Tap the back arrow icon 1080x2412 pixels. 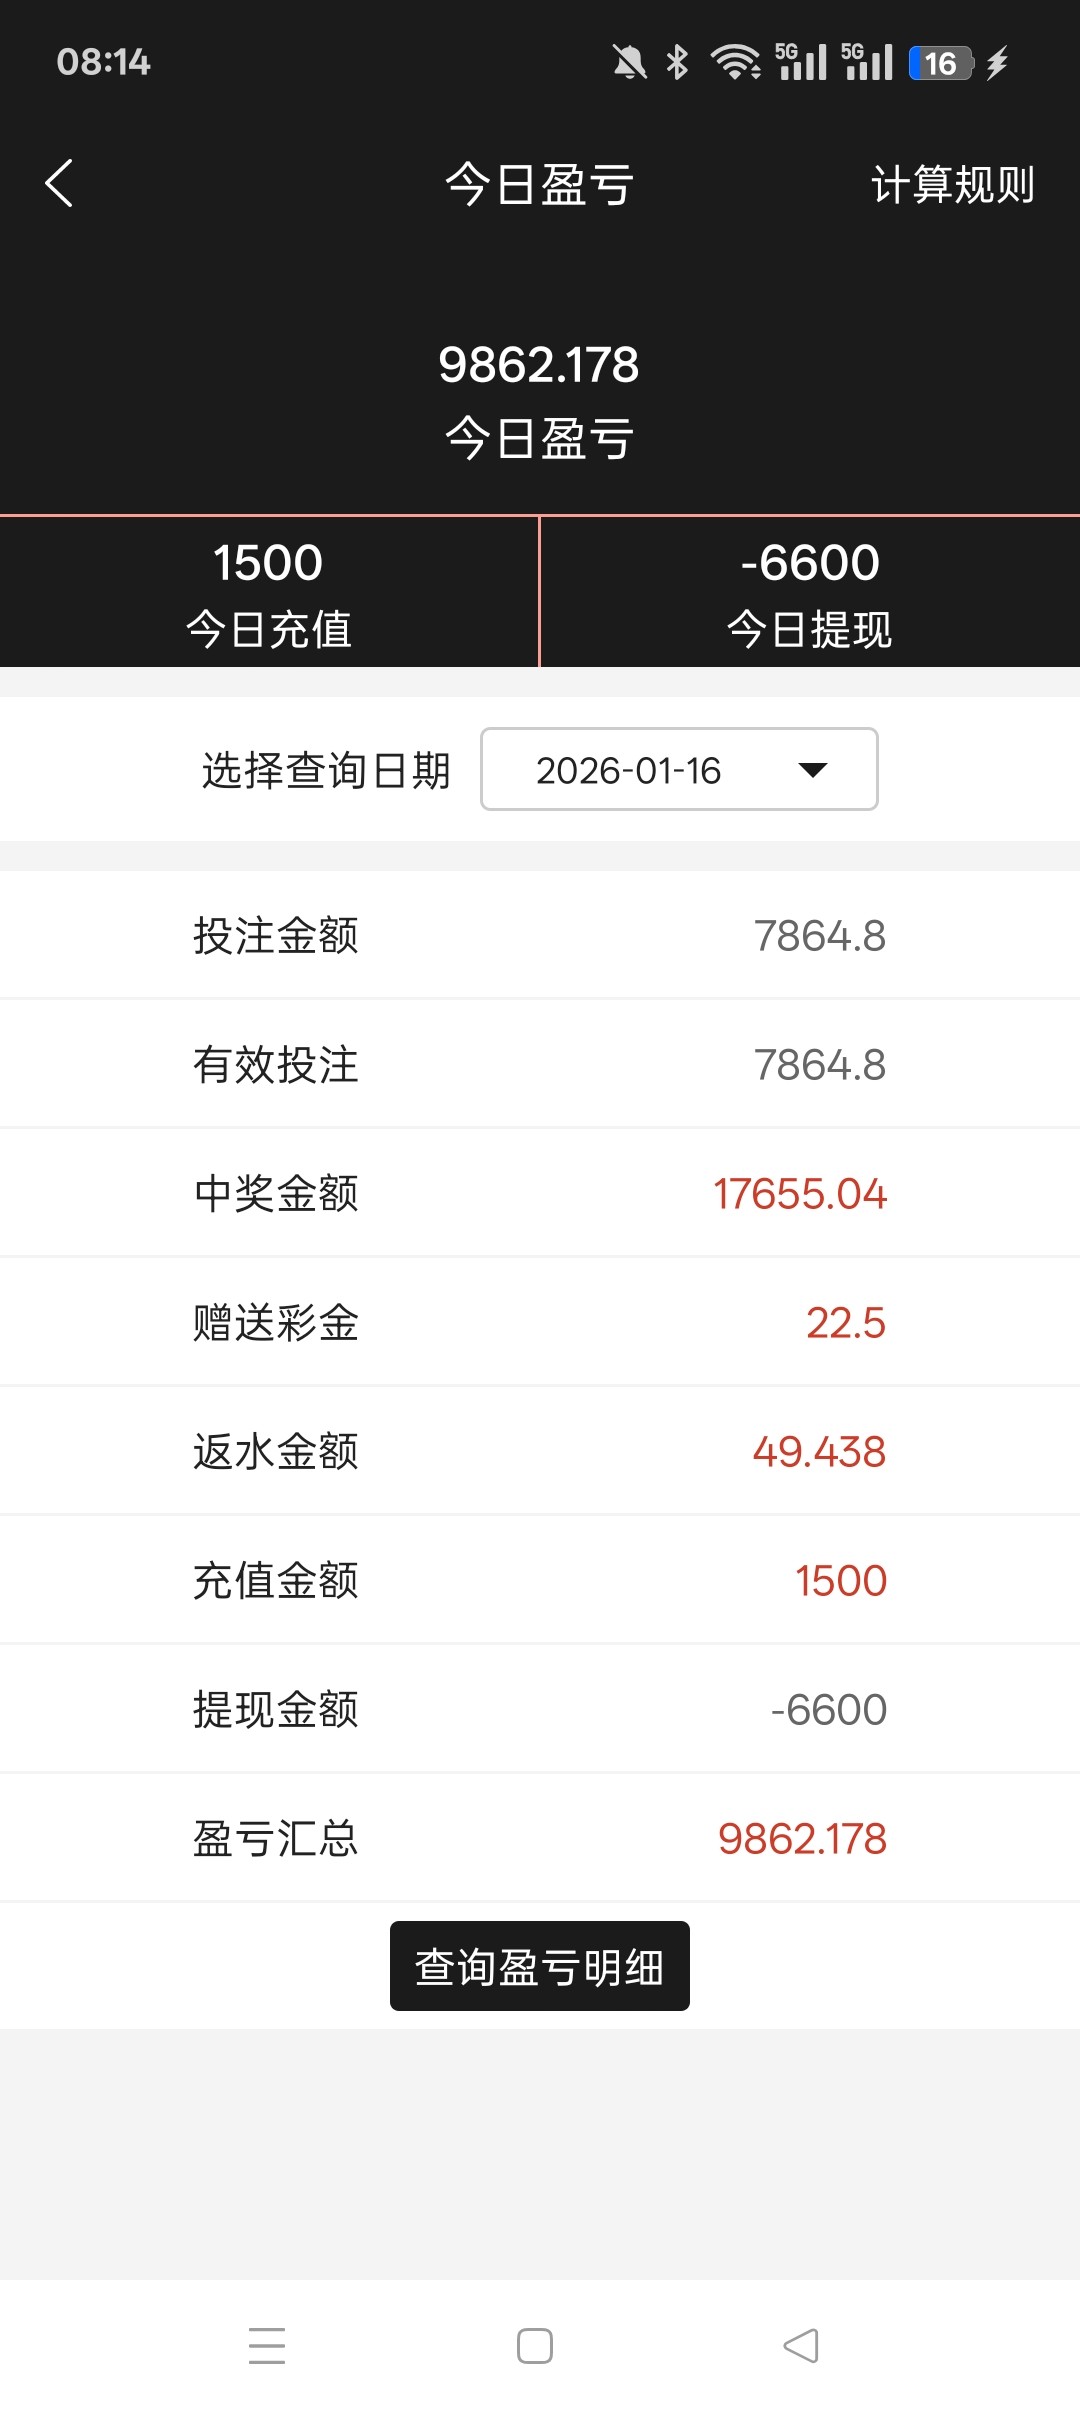[x=60, y=184]
